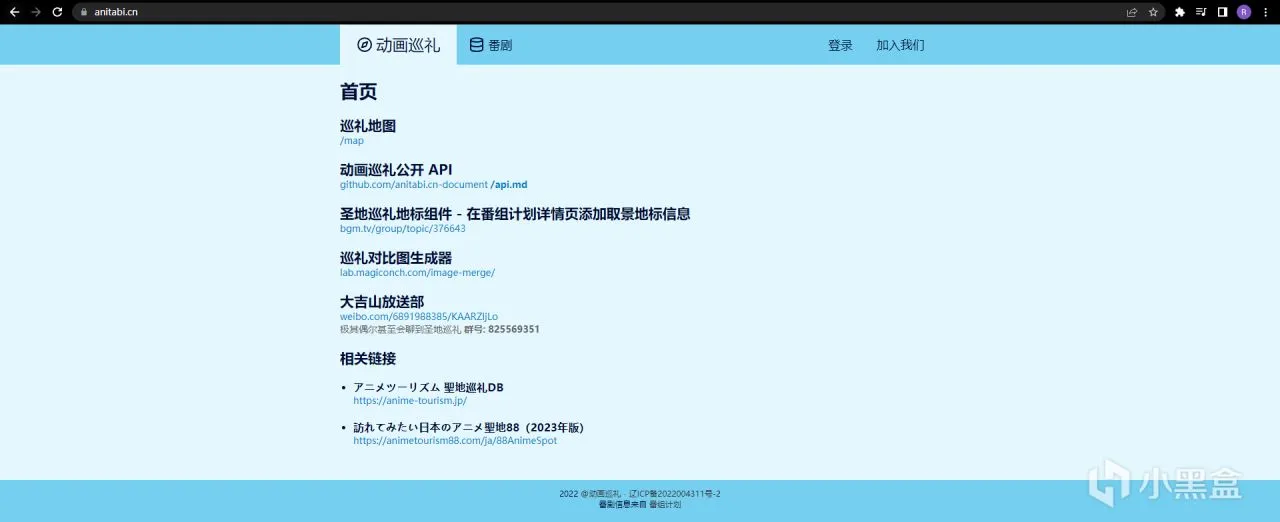Reload the page with the refresh icon
1280x522 pixels.
coord(57,12)
